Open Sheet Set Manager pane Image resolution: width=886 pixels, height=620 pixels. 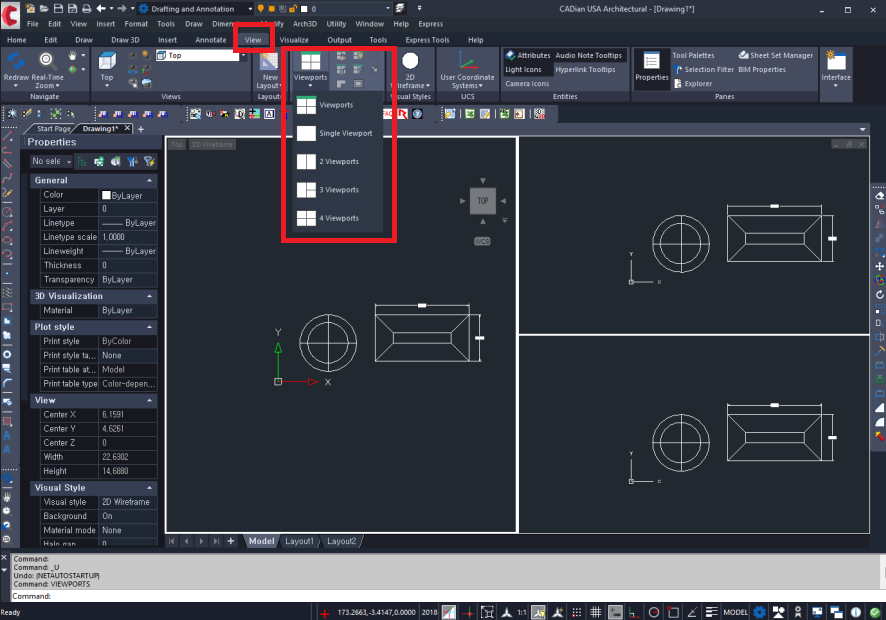[775, 56]
